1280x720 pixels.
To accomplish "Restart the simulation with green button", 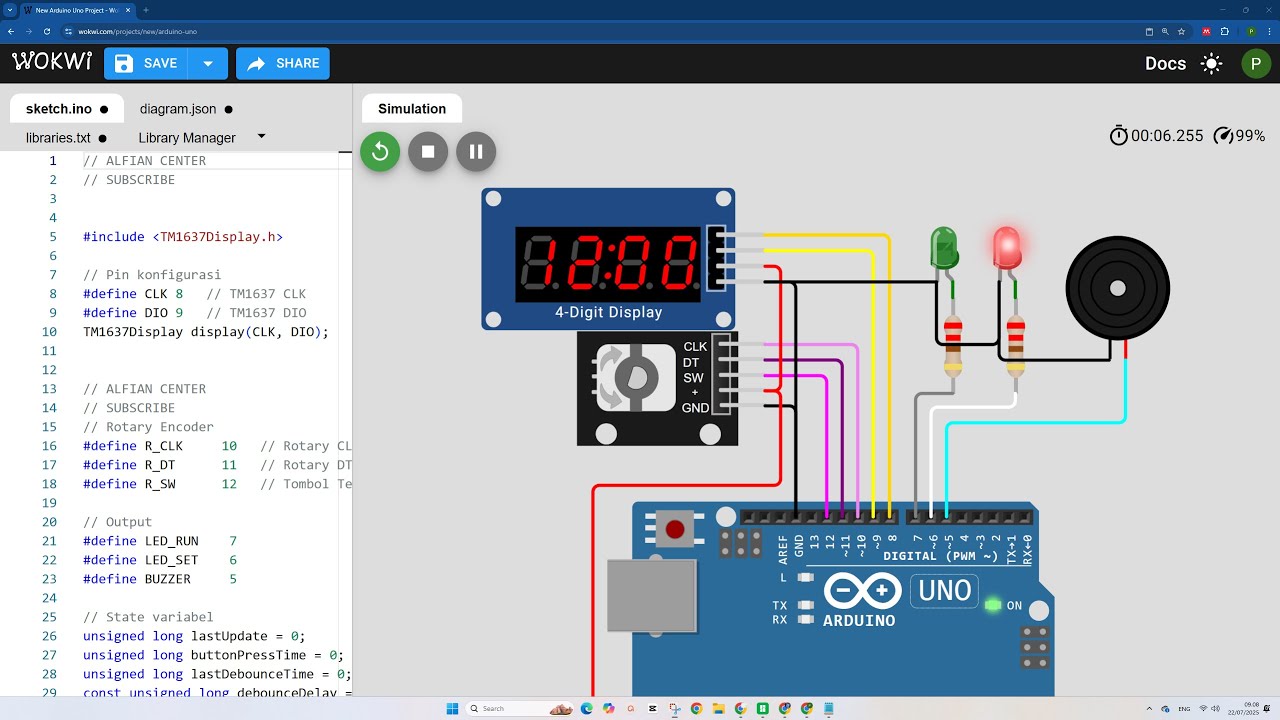I will [x=380, y=152].
